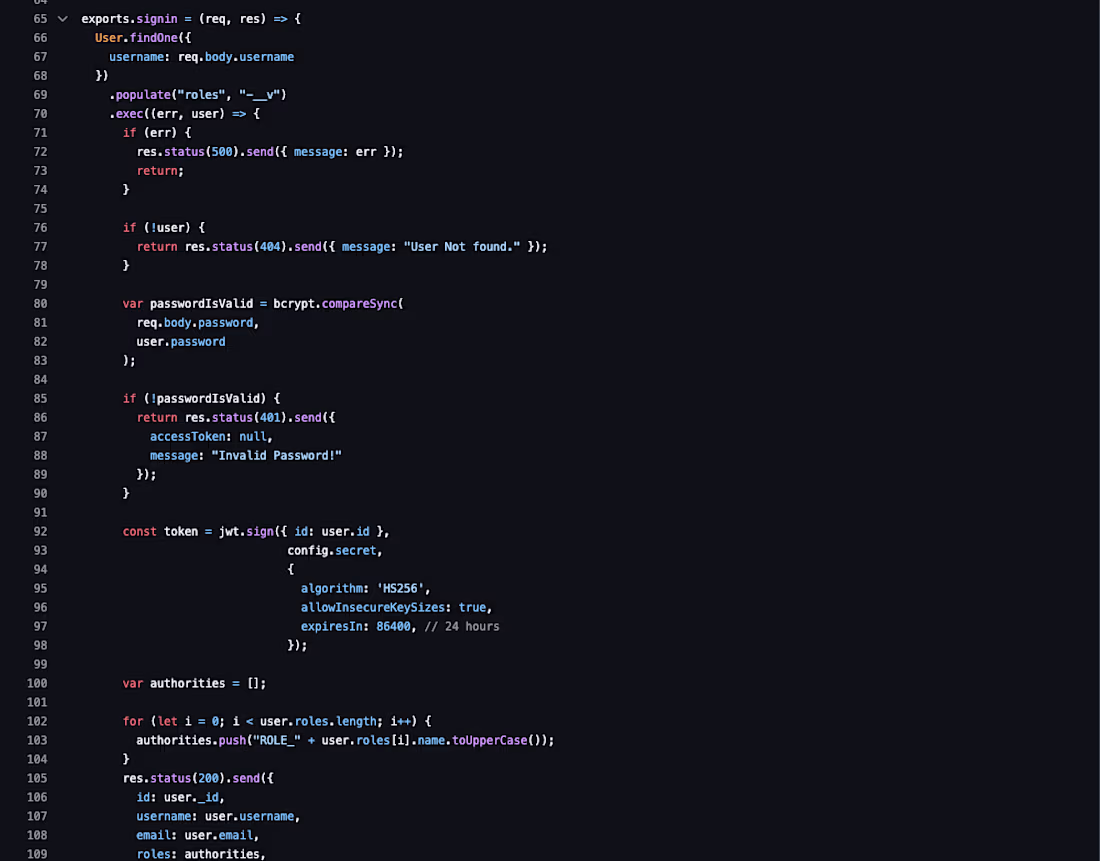Click the "// 24 hours" comment
This screenshot has height=861, width=1100.
click(462, 626)
